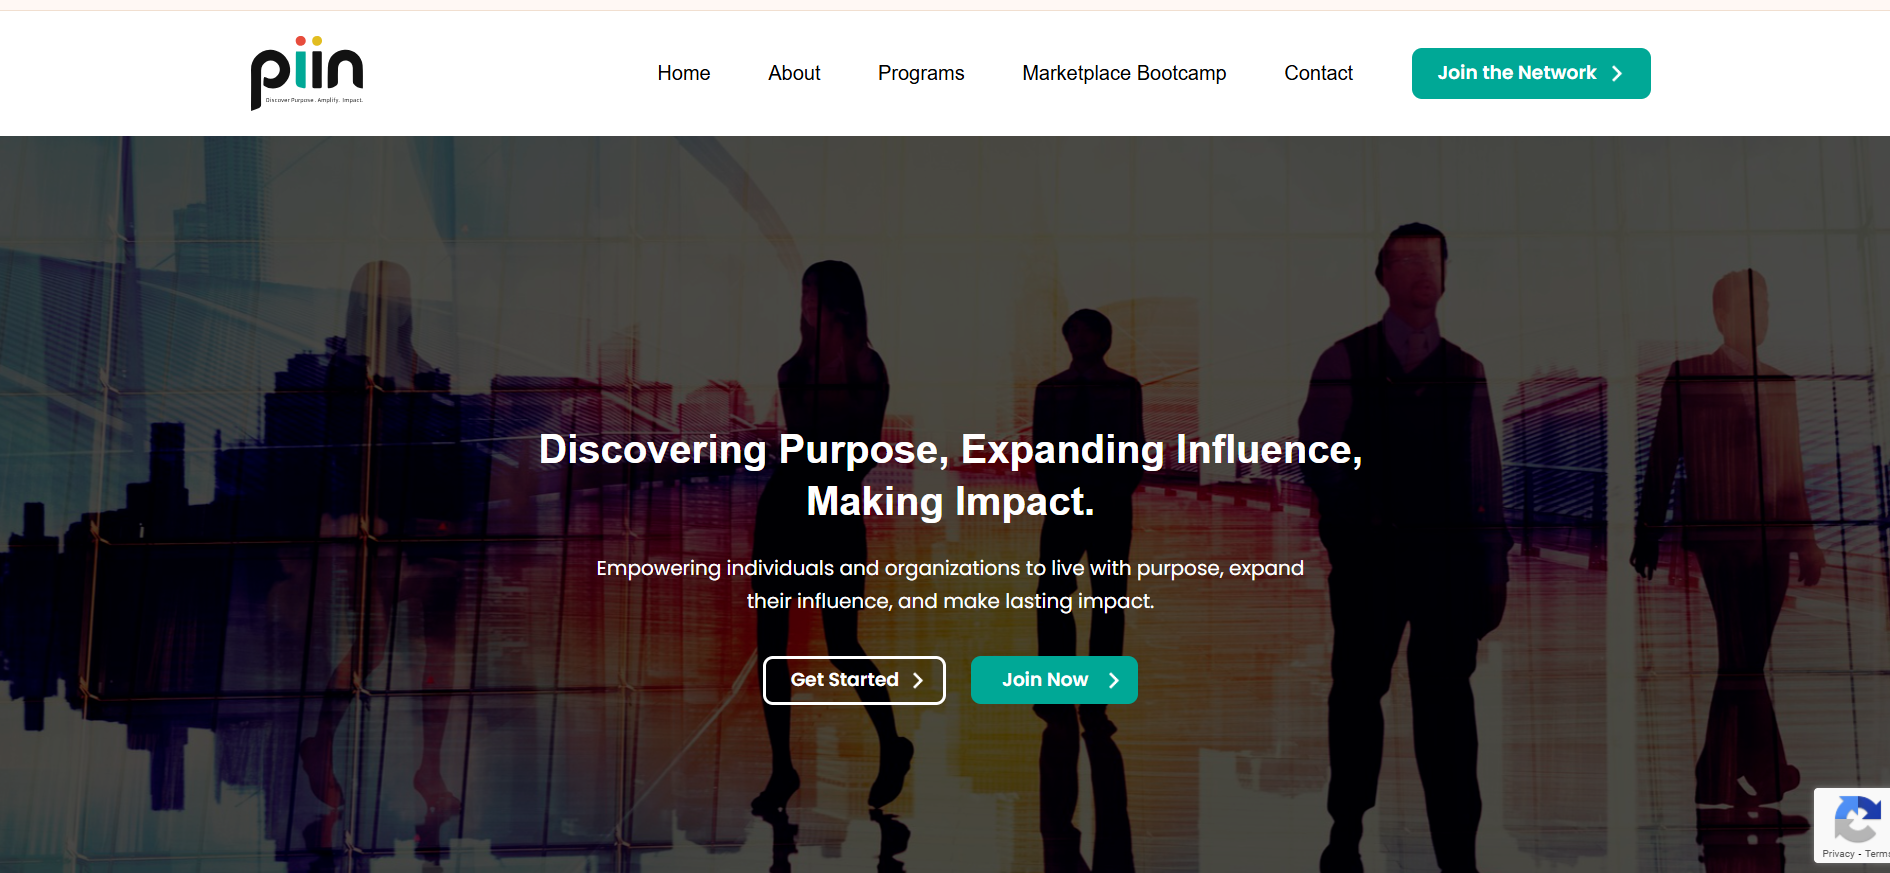1890x873 pixels.
Task: Click the piin logo in the header
Action: tap(307, 73)
